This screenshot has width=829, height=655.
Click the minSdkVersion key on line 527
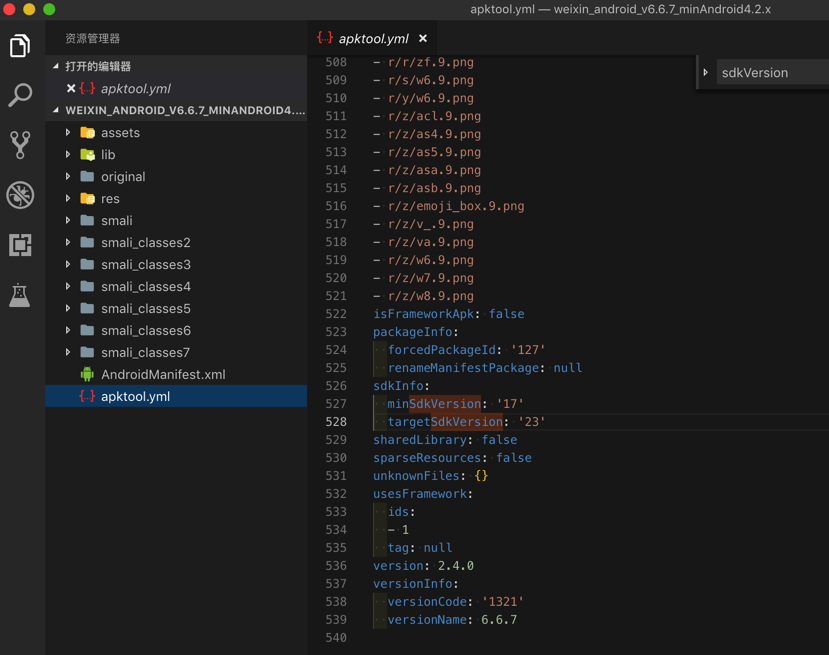pyautogui.click(x=434, y=404)
